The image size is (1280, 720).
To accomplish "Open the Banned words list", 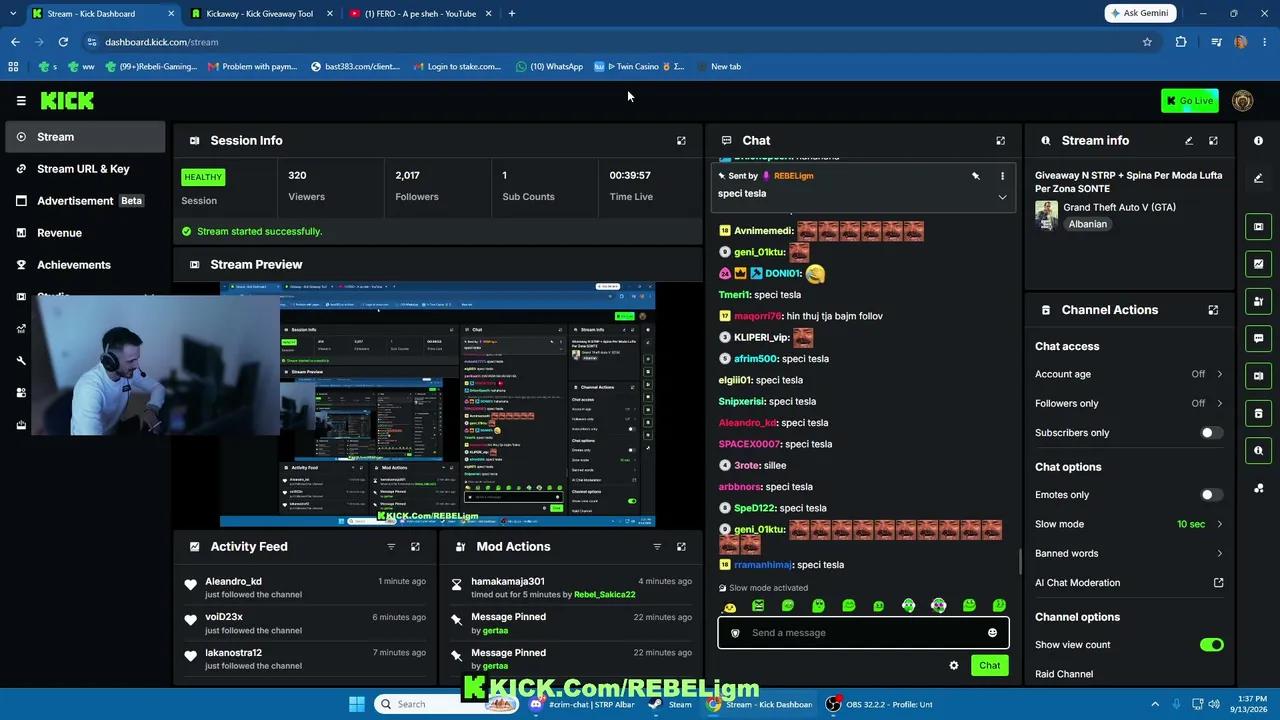I will (1129, 553).
